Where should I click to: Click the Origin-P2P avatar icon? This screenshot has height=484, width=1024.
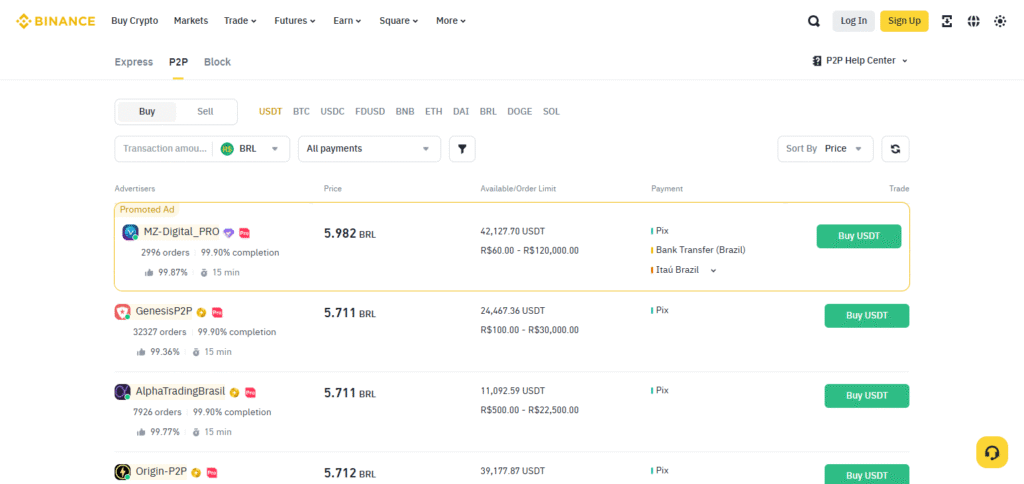click(x=122, y=472)
